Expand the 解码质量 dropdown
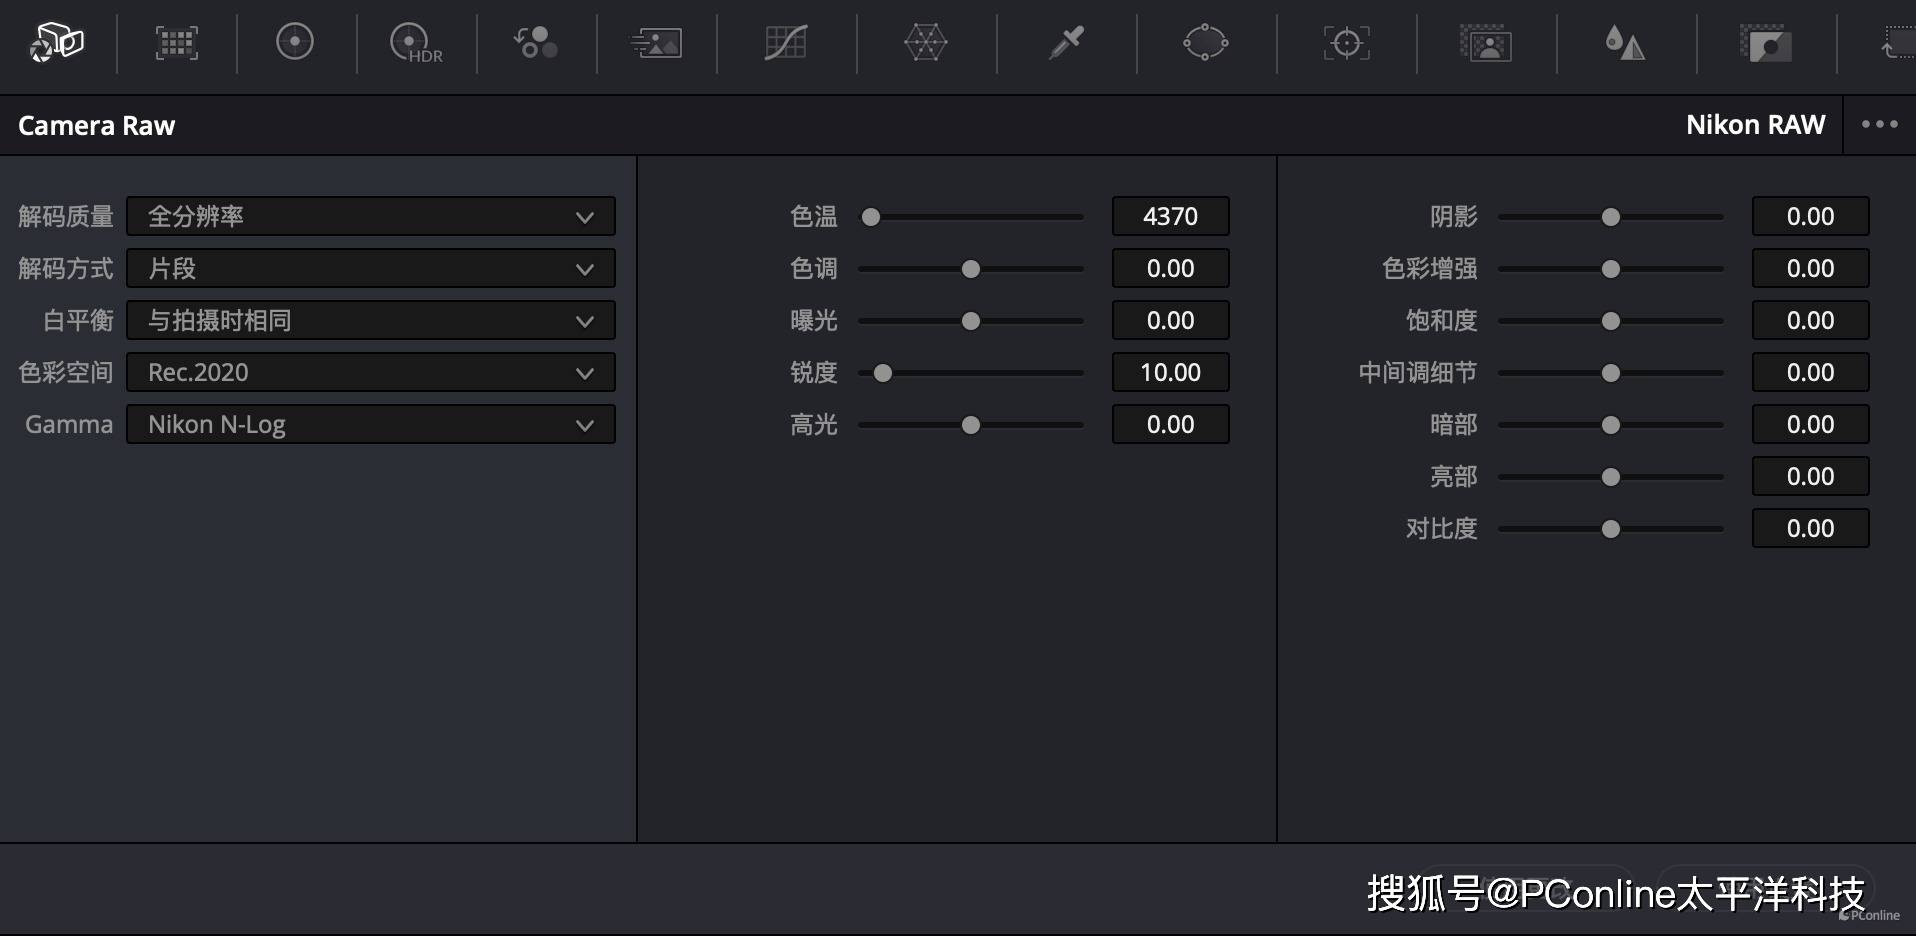The image size is (1916, 936). tap(370, 217)
